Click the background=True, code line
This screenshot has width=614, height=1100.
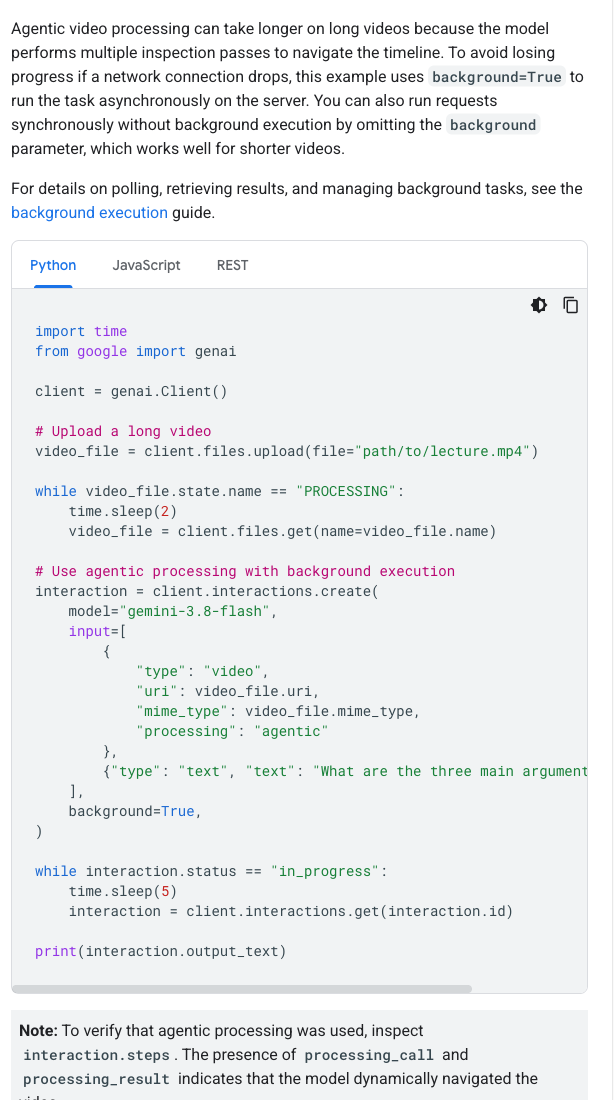pos(135,812)
